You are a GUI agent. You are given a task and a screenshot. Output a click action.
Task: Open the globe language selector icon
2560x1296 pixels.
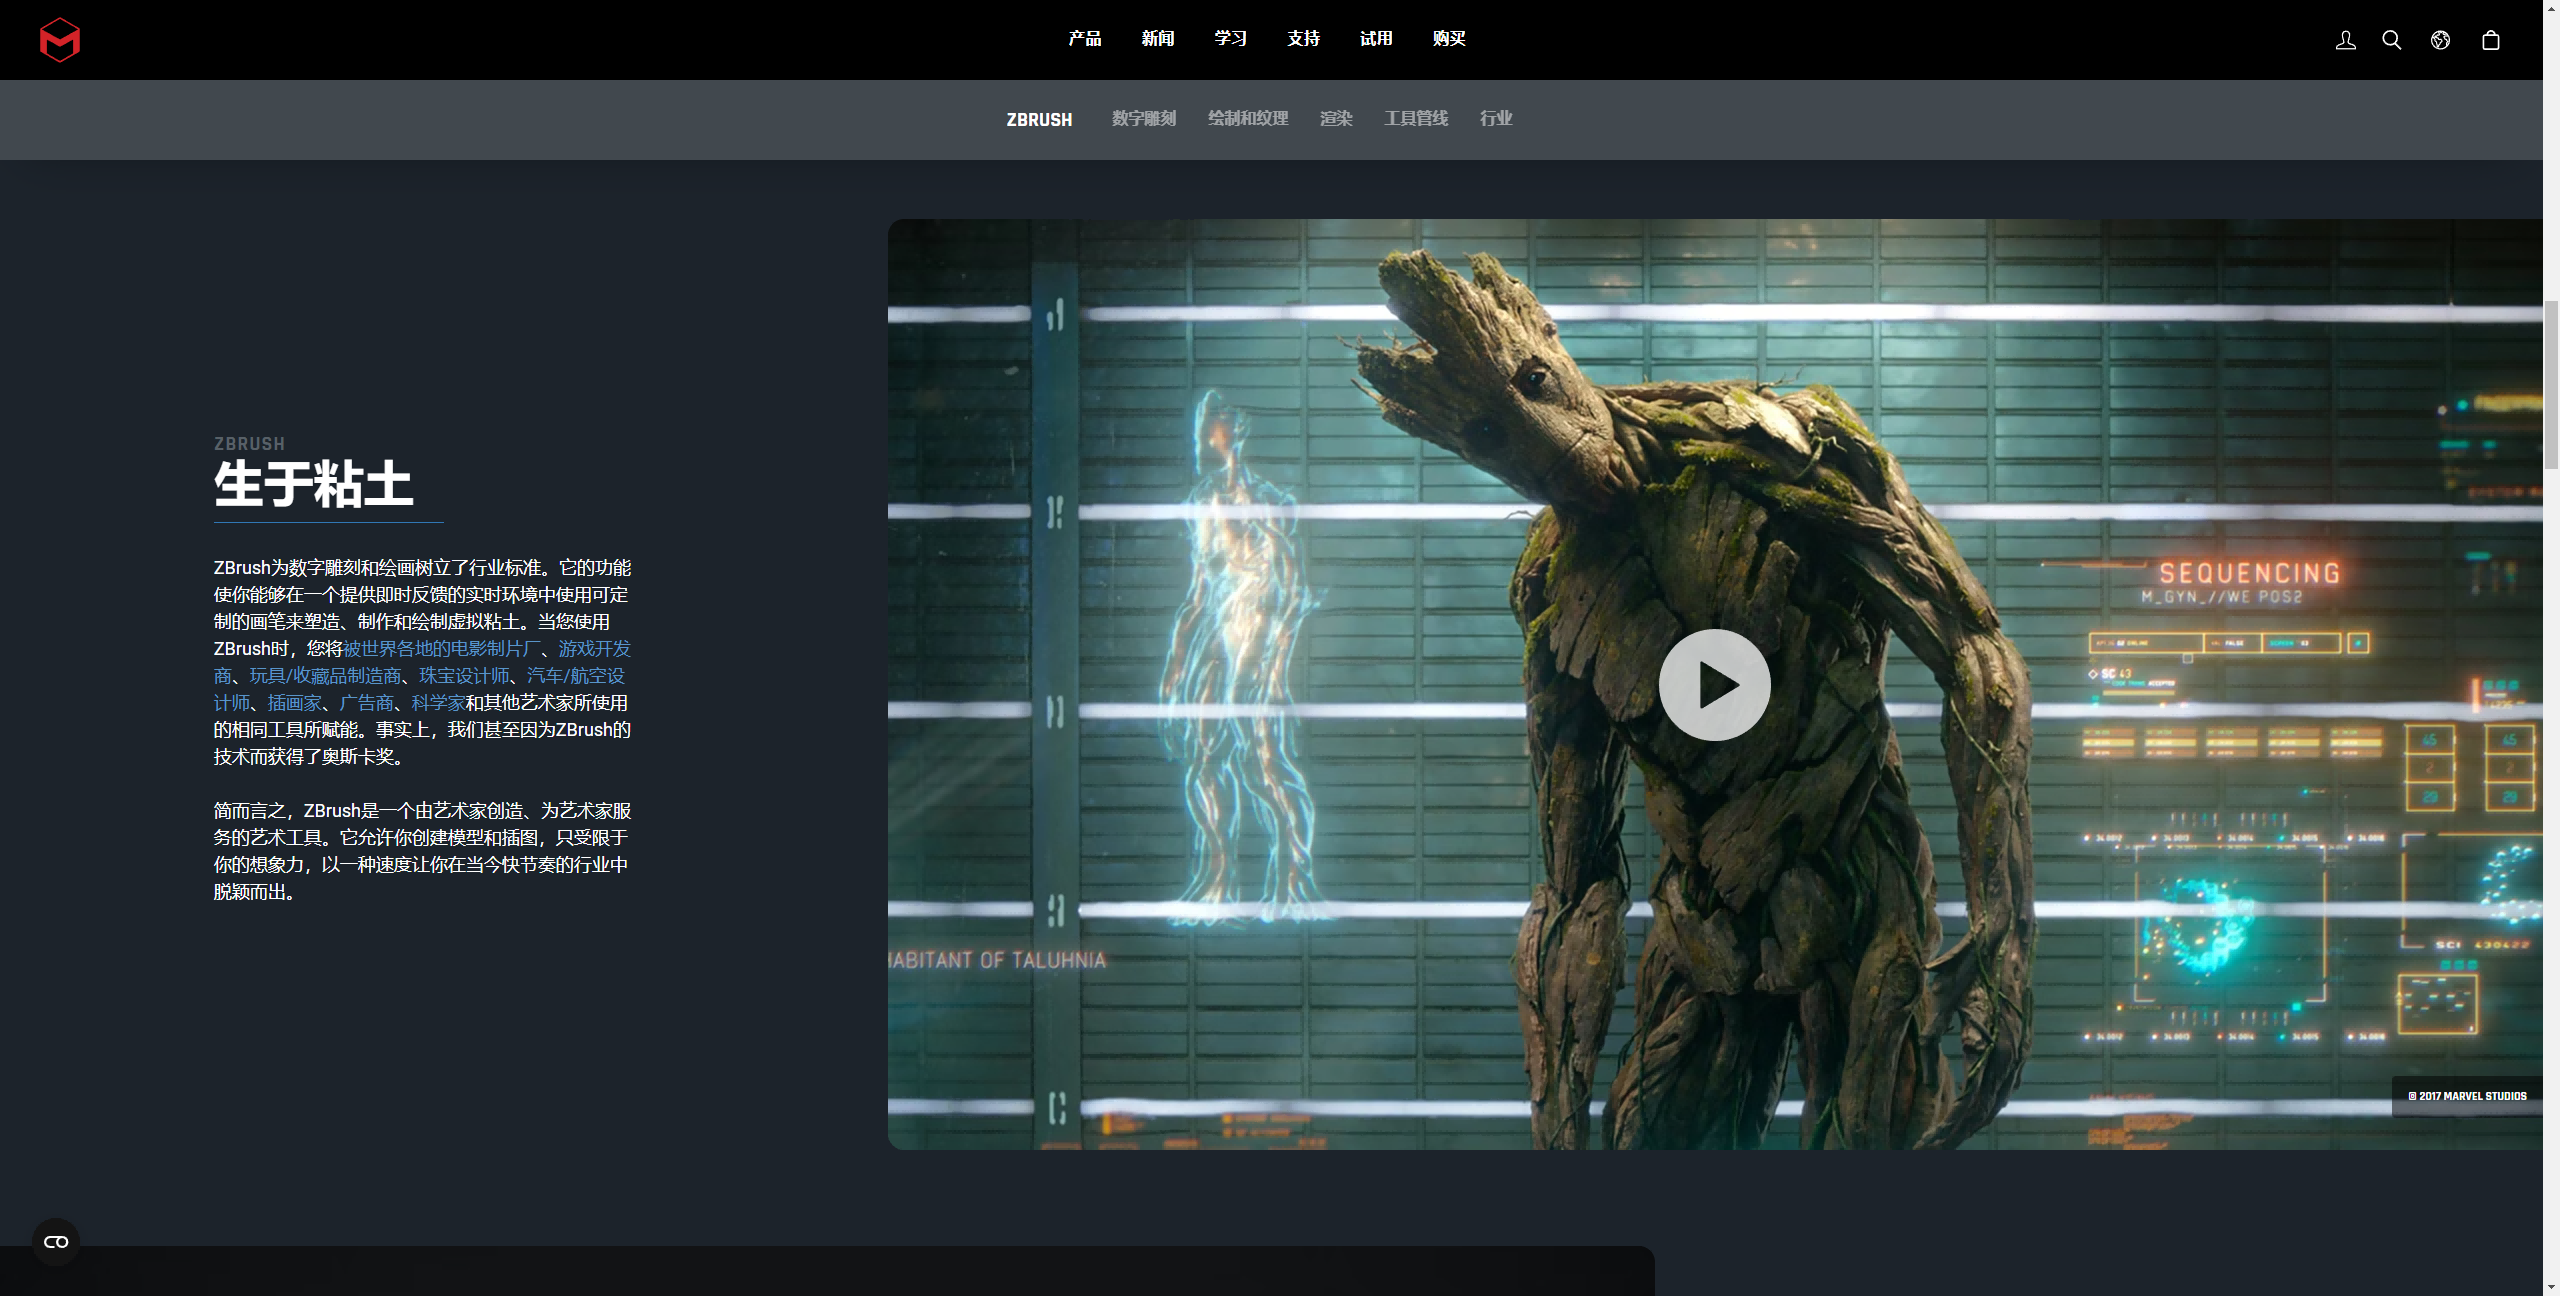(x=2440, y=40)
